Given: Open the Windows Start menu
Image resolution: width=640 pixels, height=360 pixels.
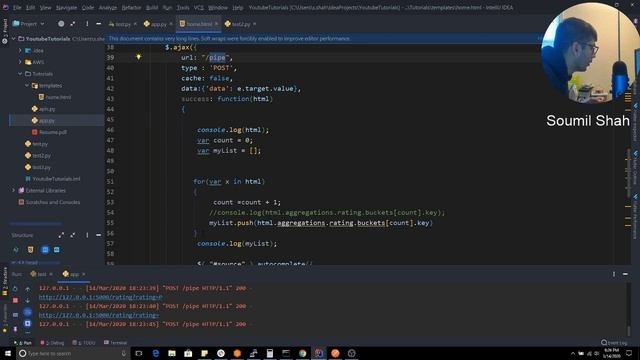Looking at the screenshot, I should click(x=8, y=353).
